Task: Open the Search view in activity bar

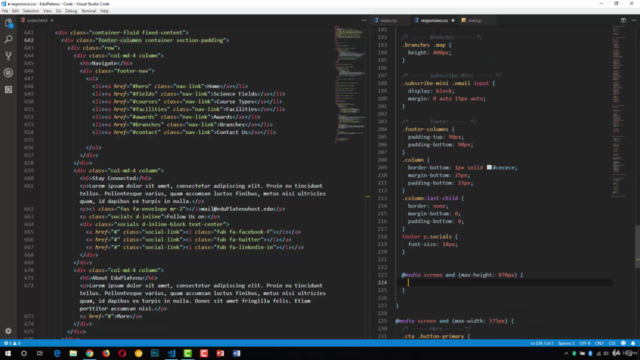Action: pyautogui.click(x=8, y=40)
